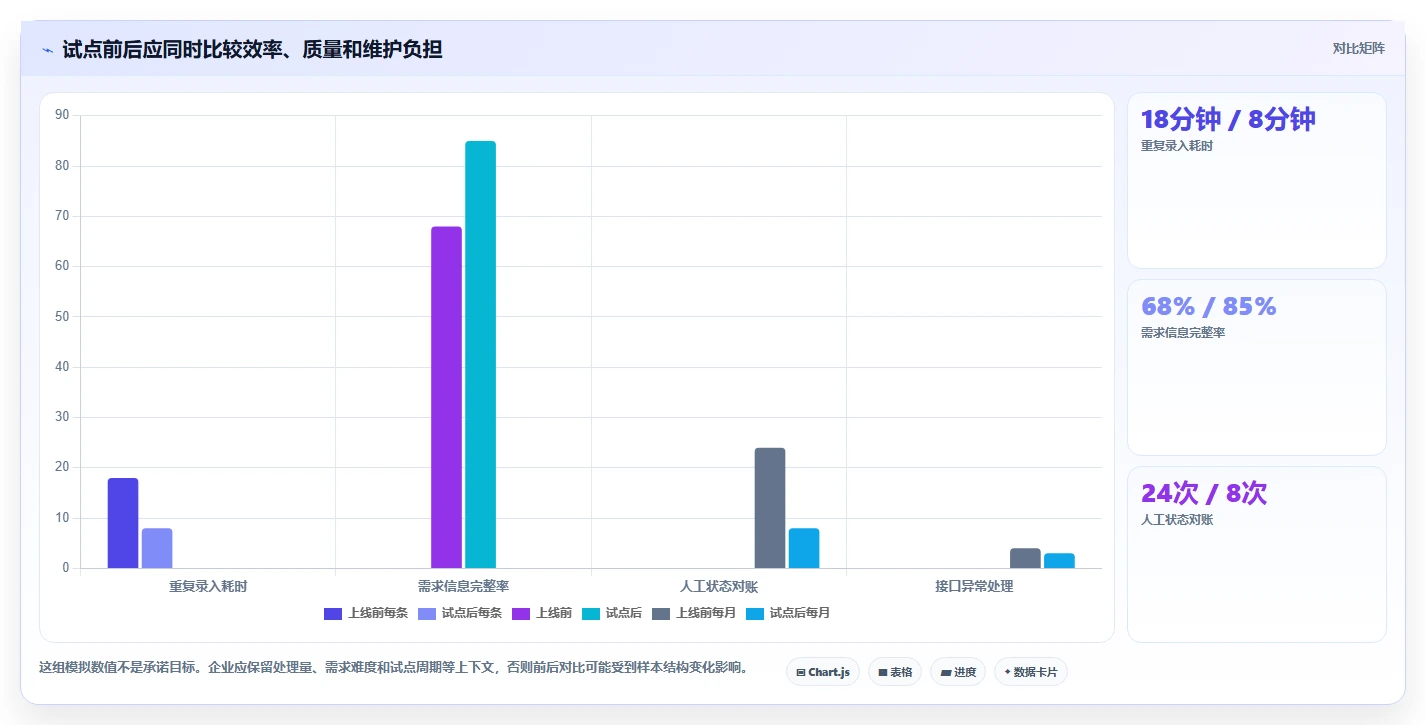
Task: Click the light-blue 8 bar for 重复录入耗时
Action: 157,548
